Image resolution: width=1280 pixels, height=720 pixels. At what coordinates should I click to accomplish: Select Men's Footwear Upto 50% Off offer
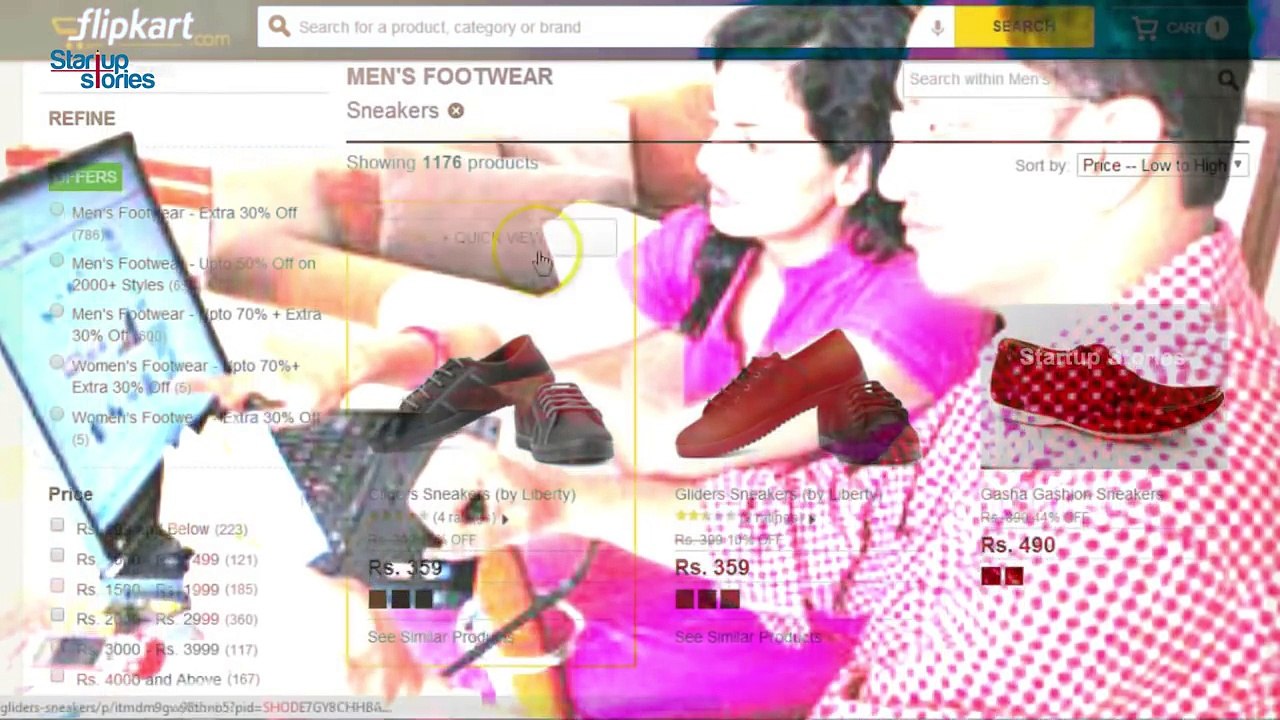click(57, 262)
